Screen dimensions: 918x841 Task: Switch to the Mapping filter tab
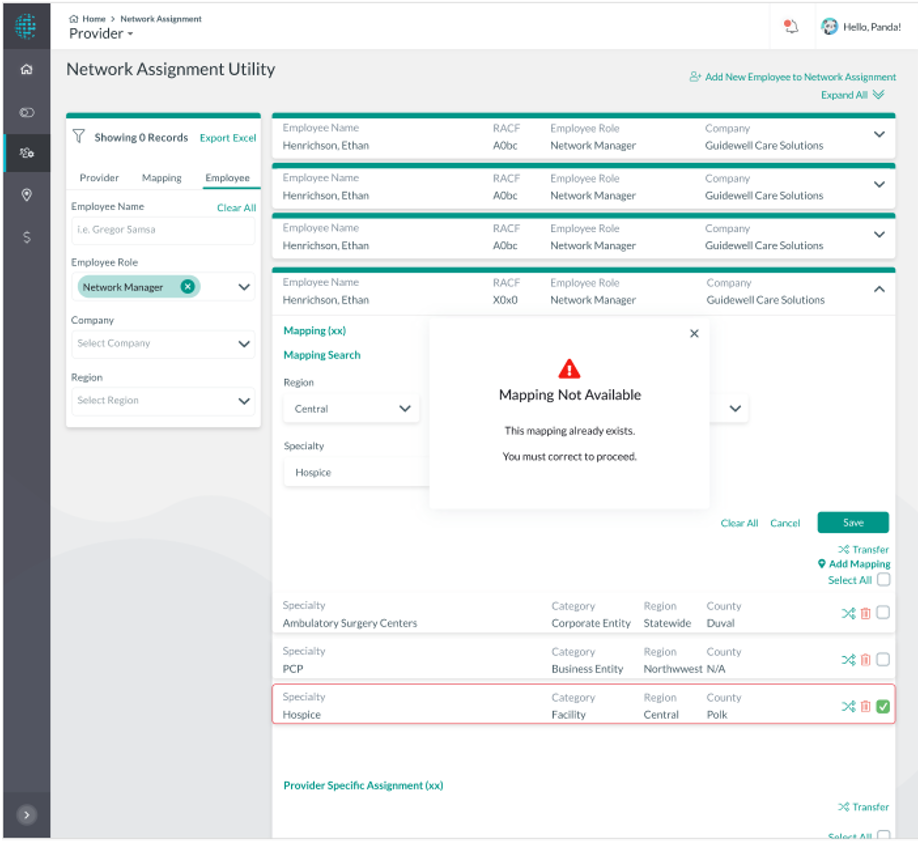click(162, 177)
